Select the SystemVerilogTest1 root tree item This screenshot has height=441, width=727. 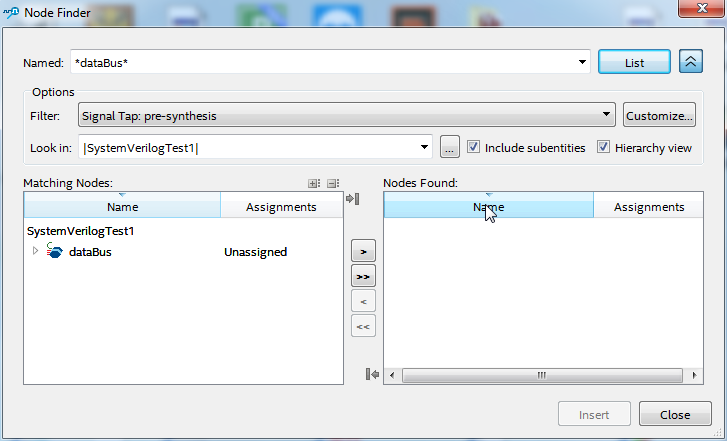coord(81,230)
